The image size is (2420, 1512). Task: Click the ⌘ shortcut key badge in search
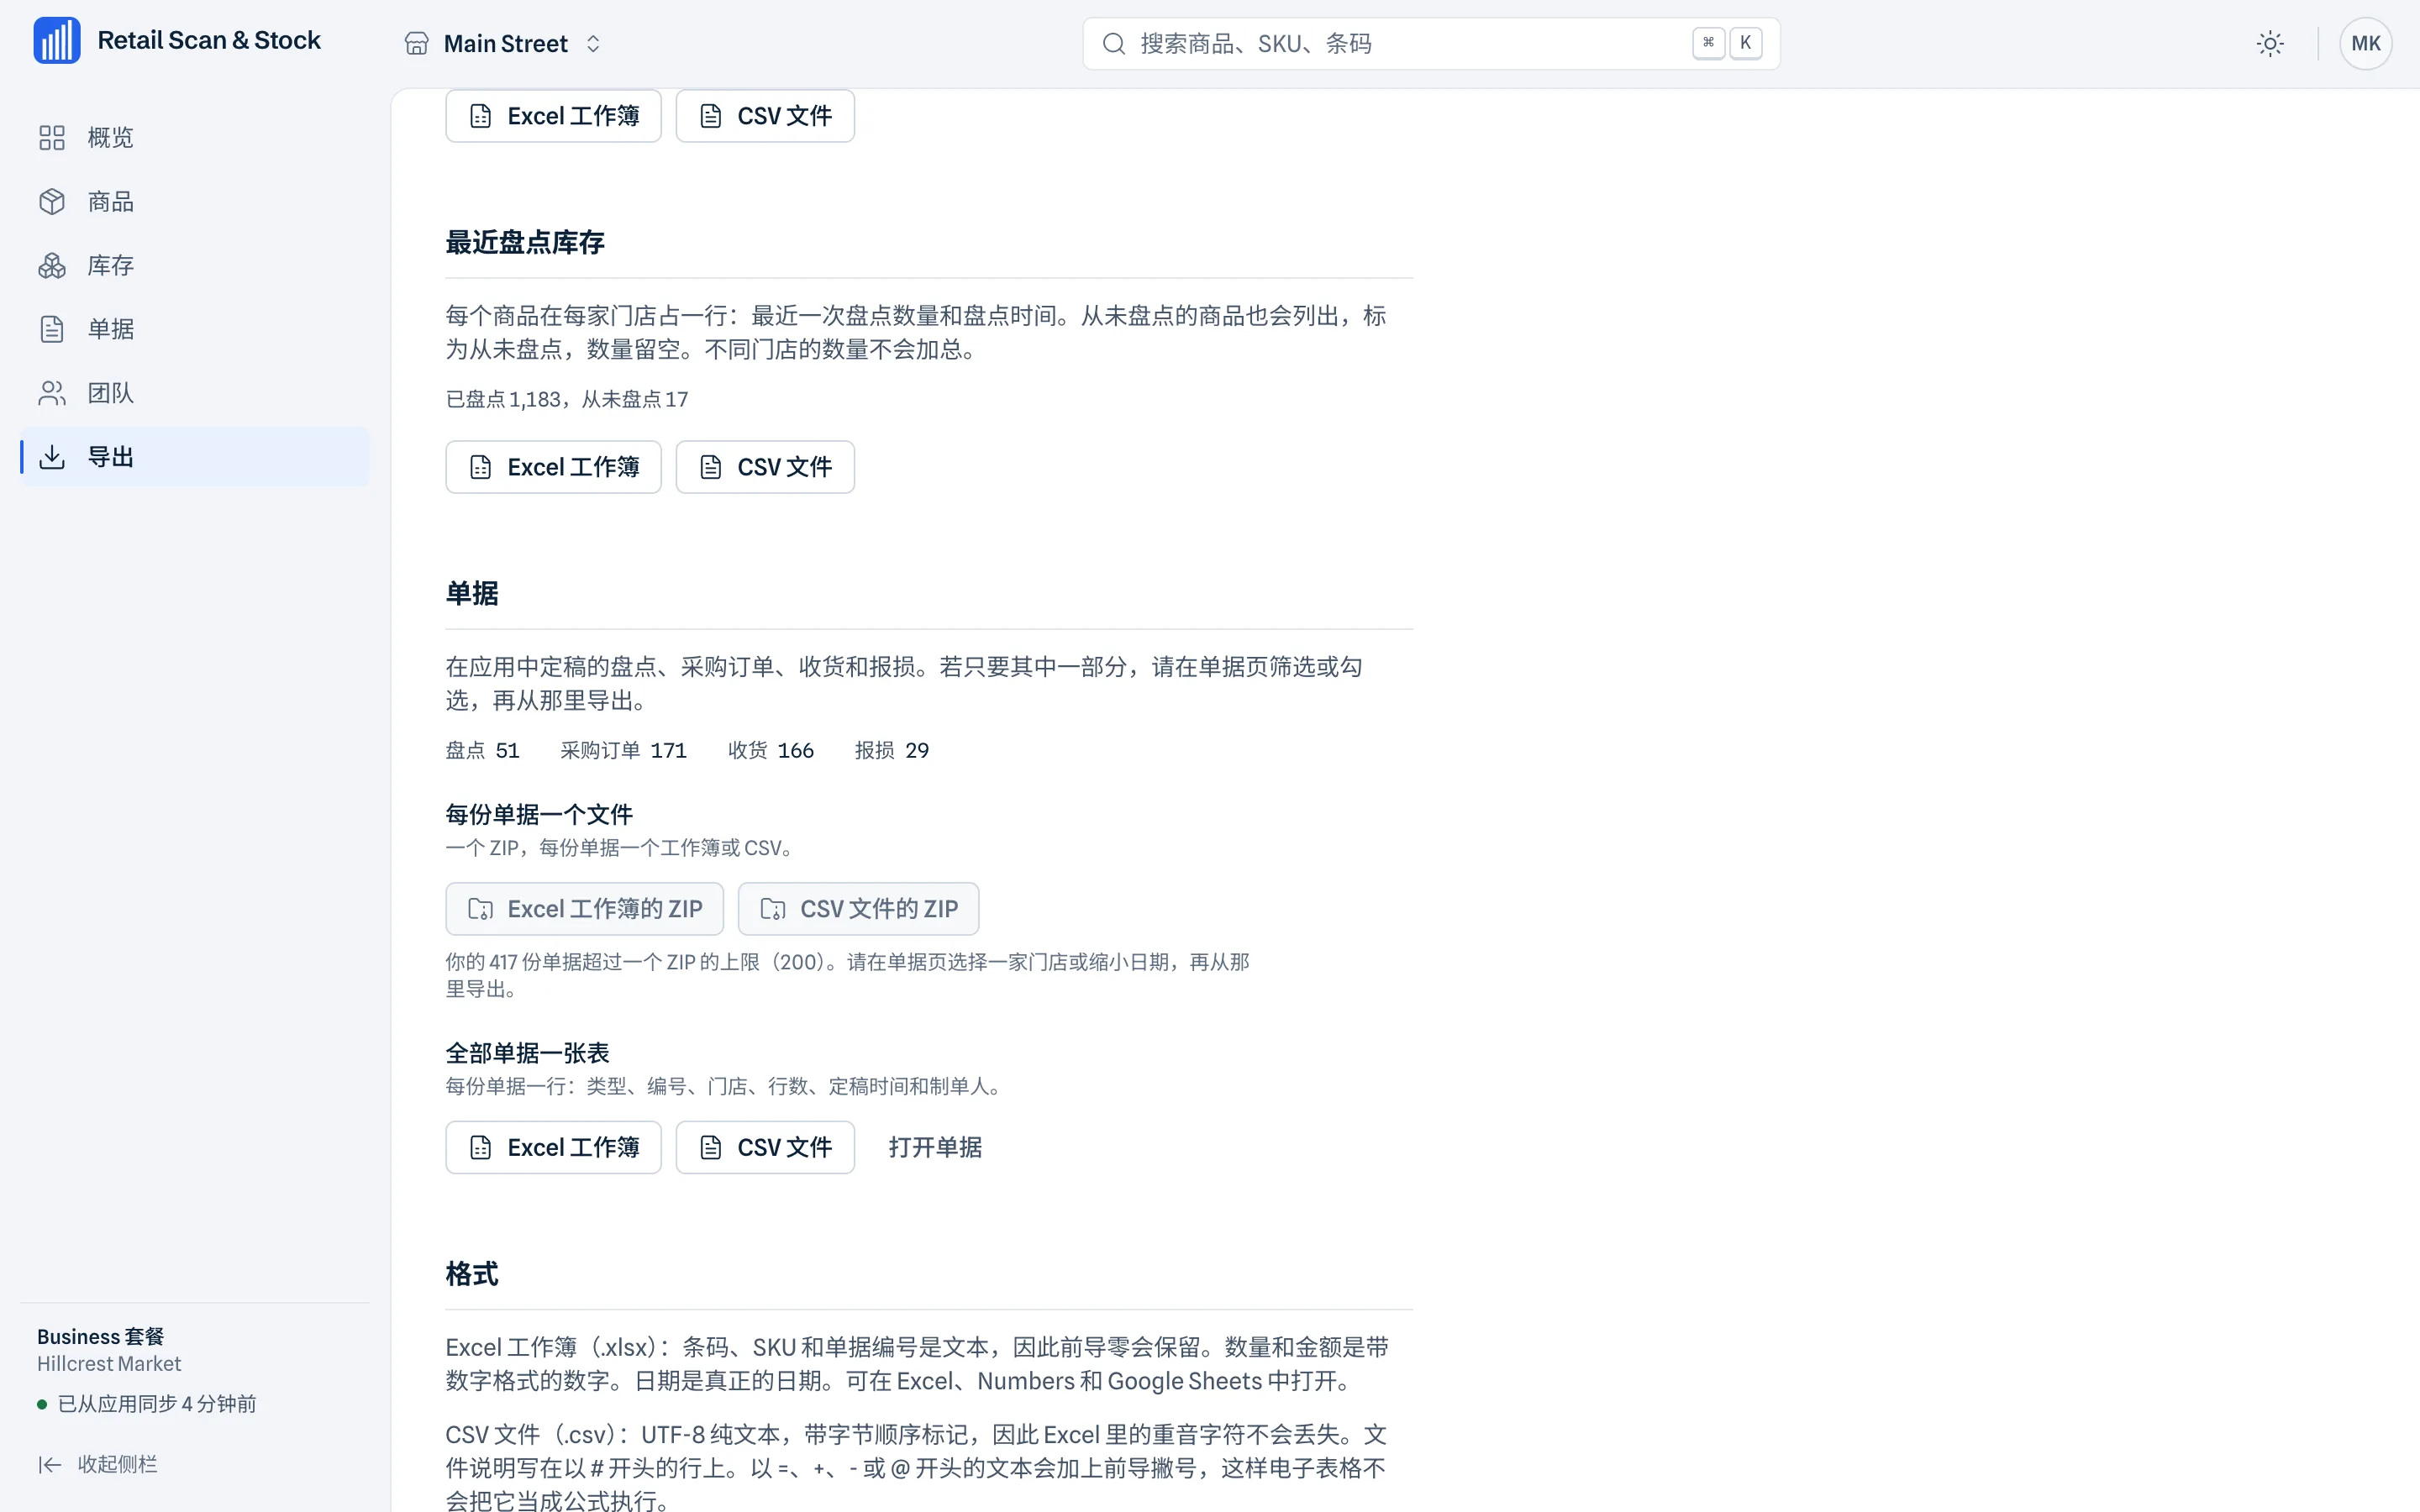coord(1708,43)
